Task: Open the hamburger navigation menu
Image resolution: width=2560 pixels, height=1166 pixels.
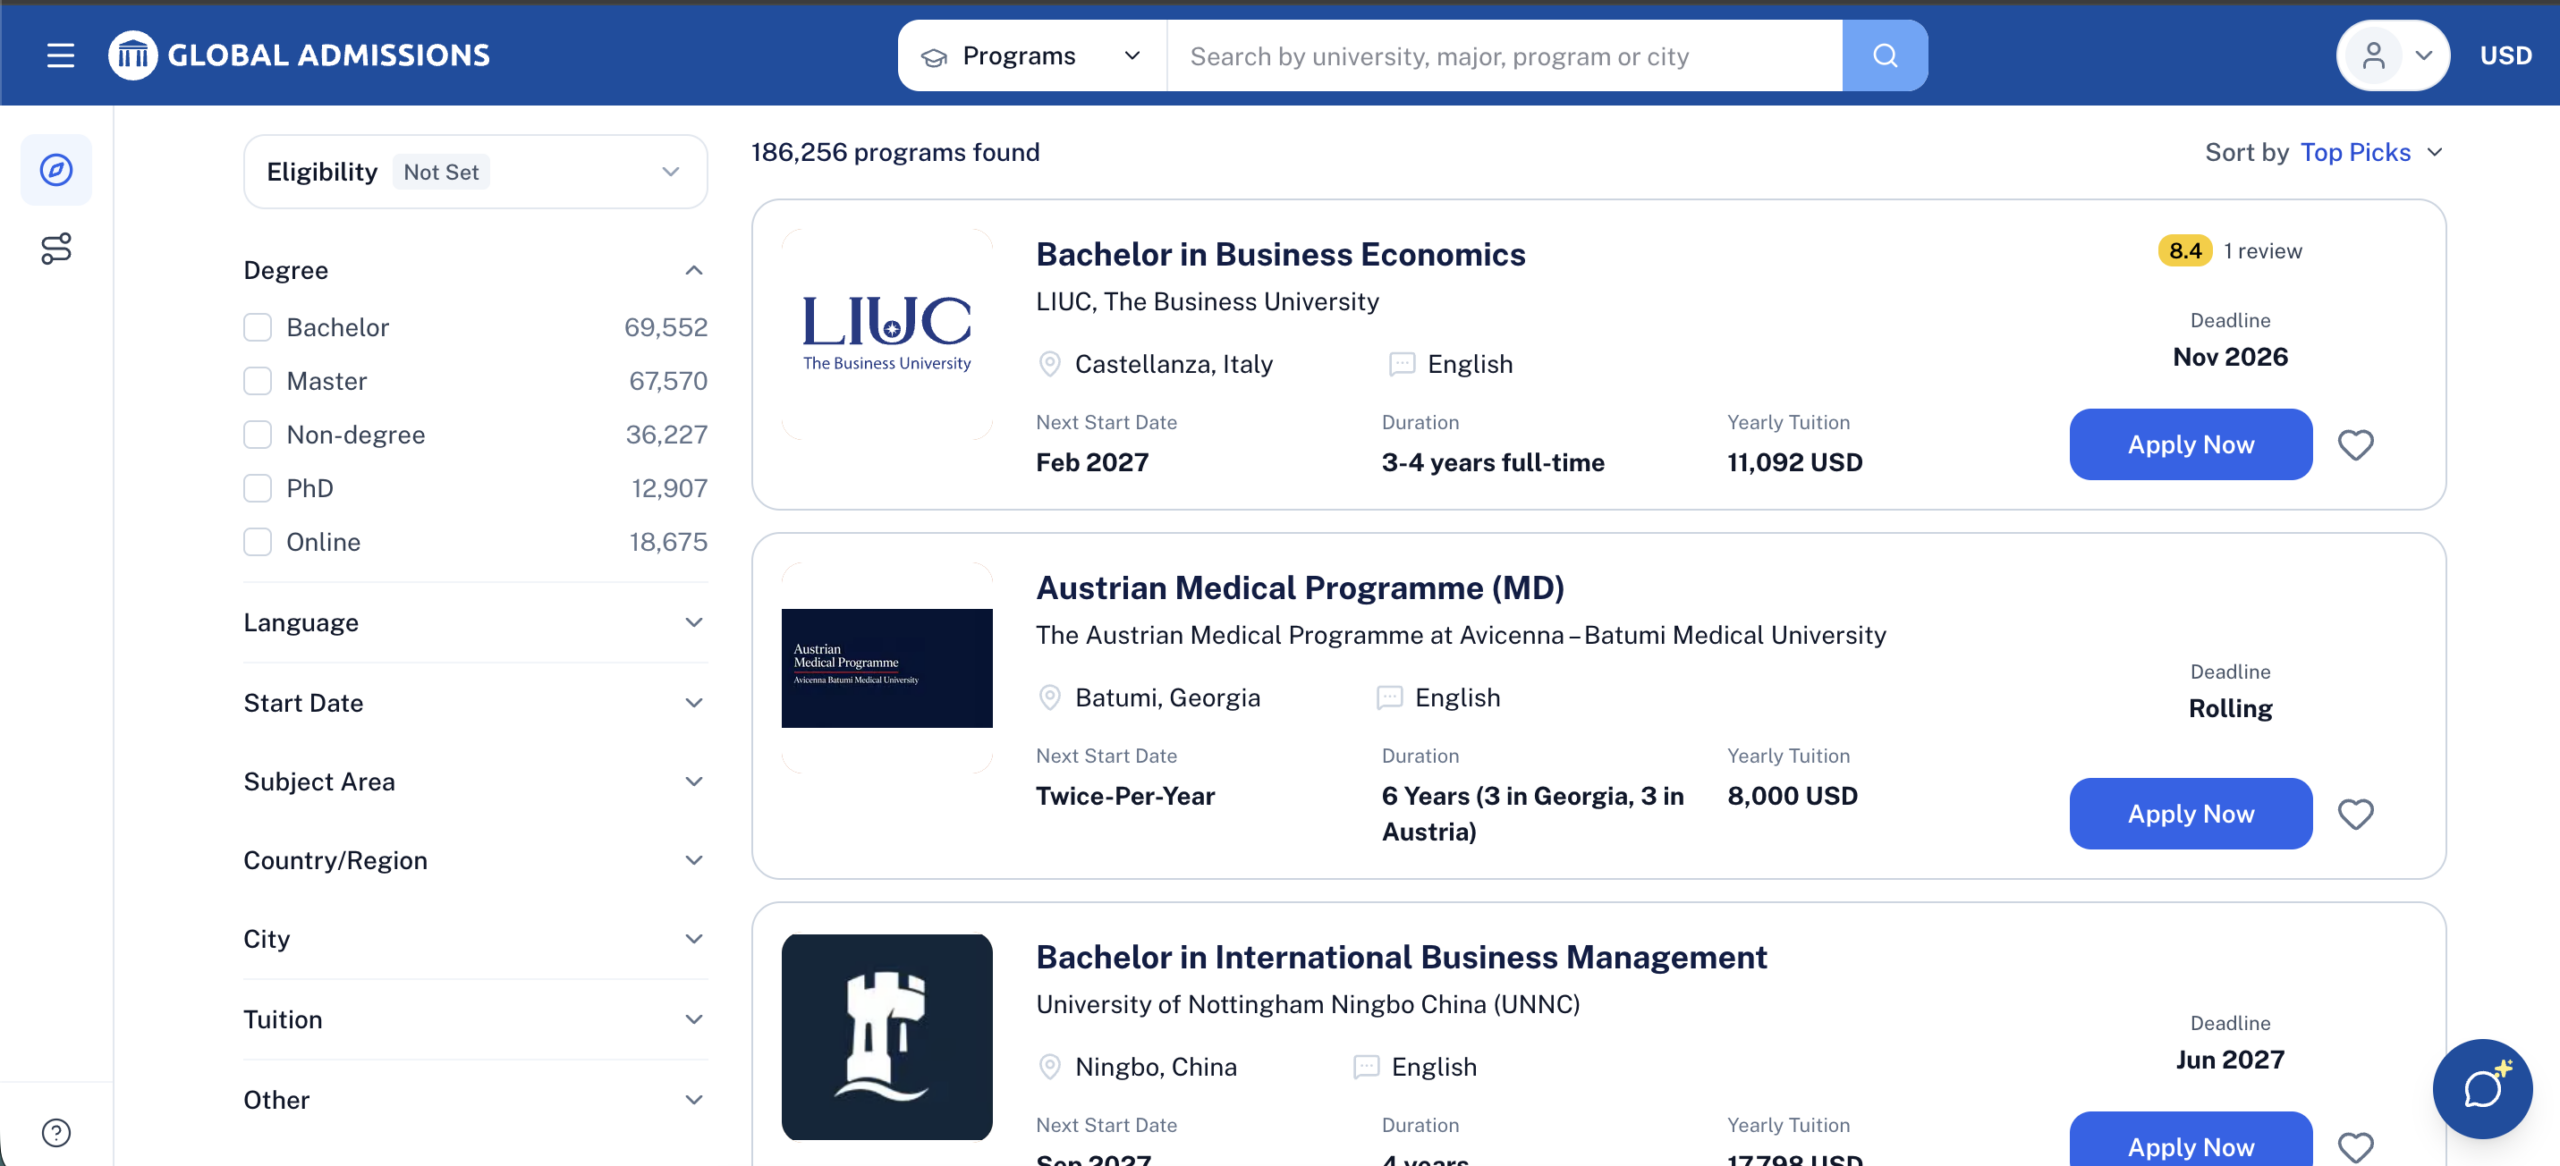Action: click(61, 56)
